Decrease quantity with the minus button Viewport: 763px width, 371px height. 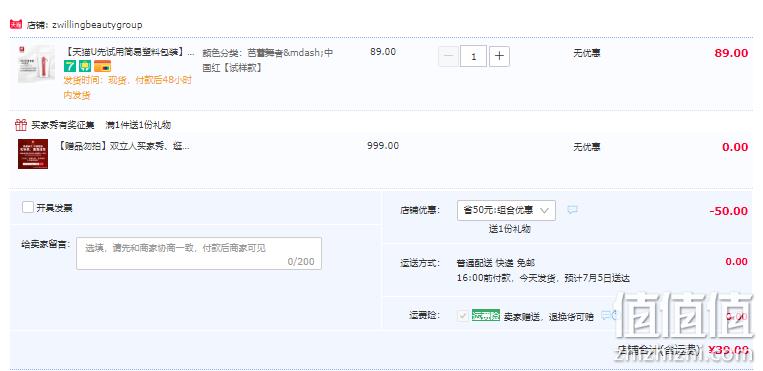pyautogui.click(x=448, y=56)
